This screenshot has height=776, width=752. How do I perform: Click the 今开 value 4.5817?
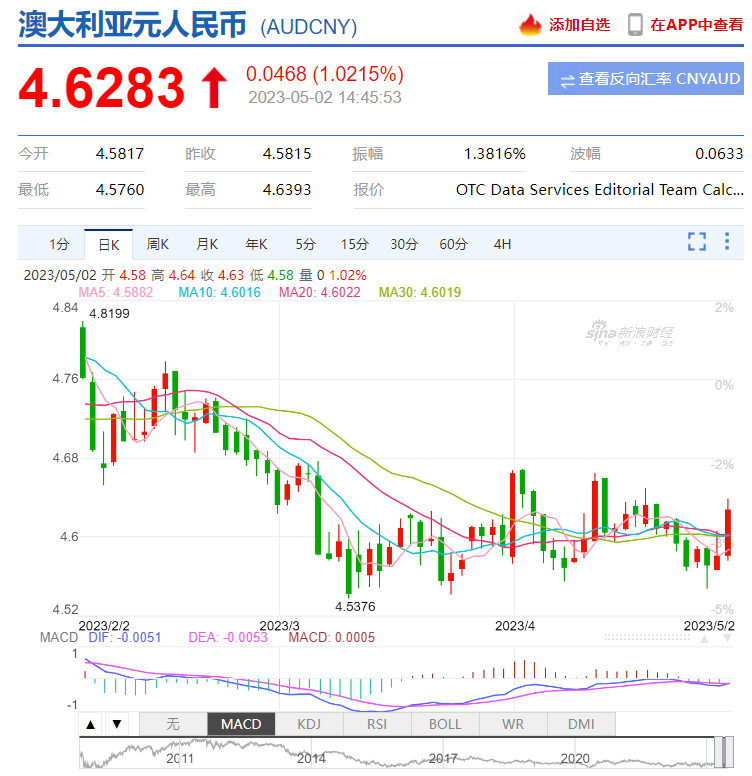pos(120,154)
